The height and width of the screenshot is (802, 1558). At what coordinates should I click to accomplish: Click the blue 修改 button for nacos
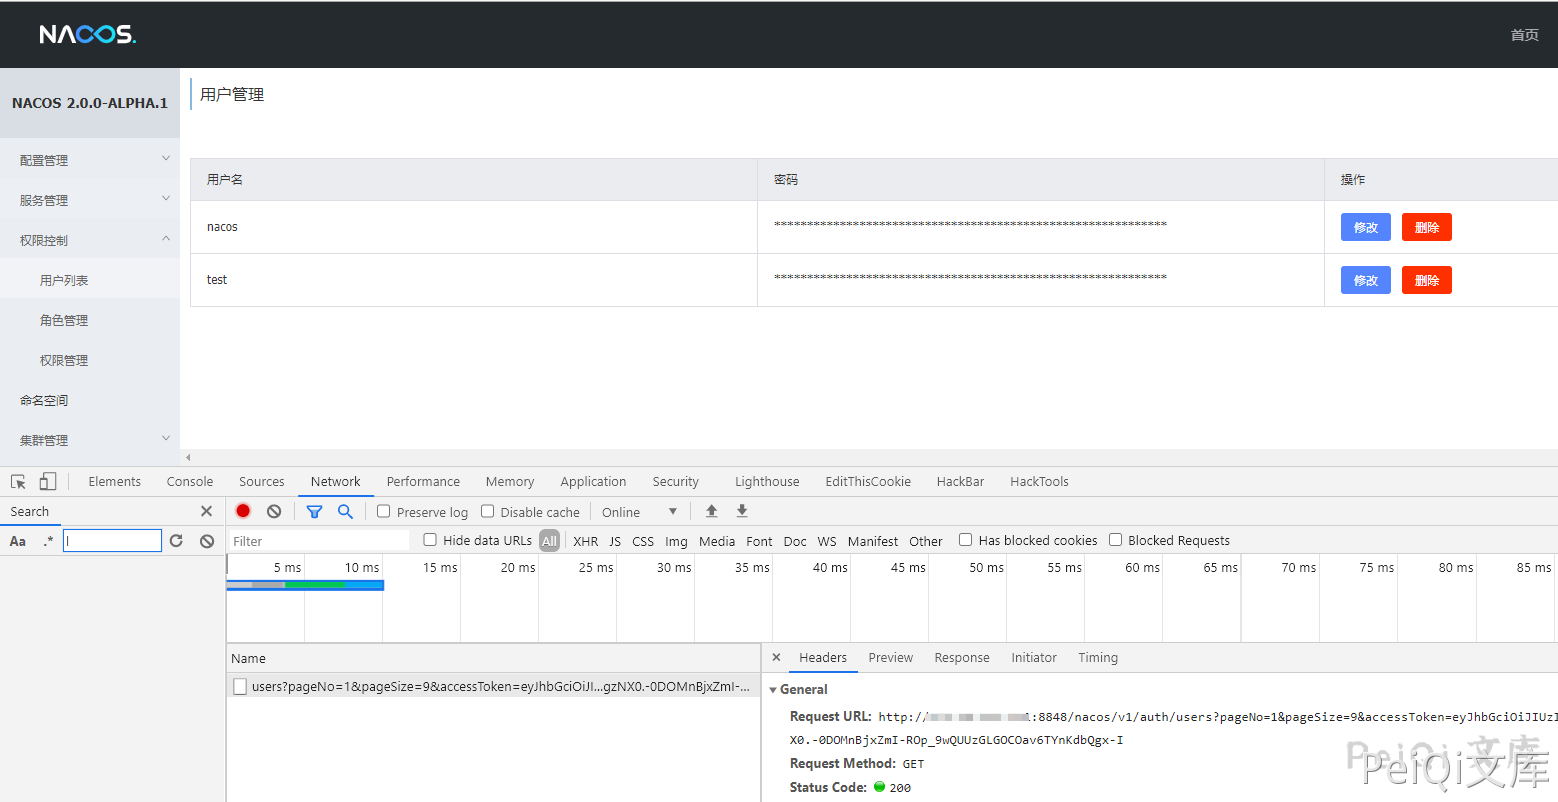1365,227
